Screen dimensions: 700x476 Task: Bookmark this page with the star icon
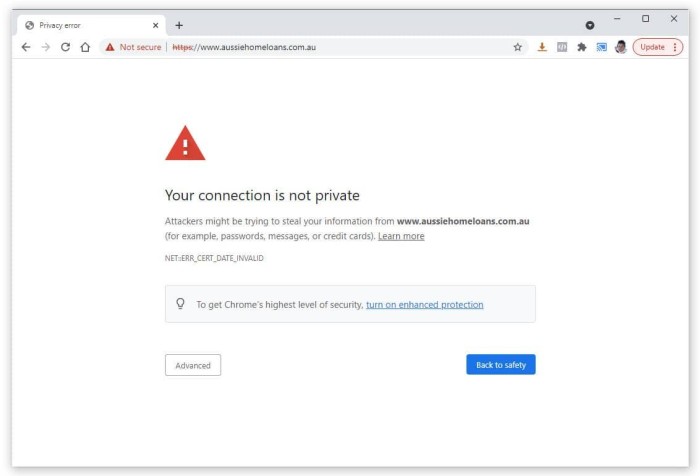pos(517,47)
